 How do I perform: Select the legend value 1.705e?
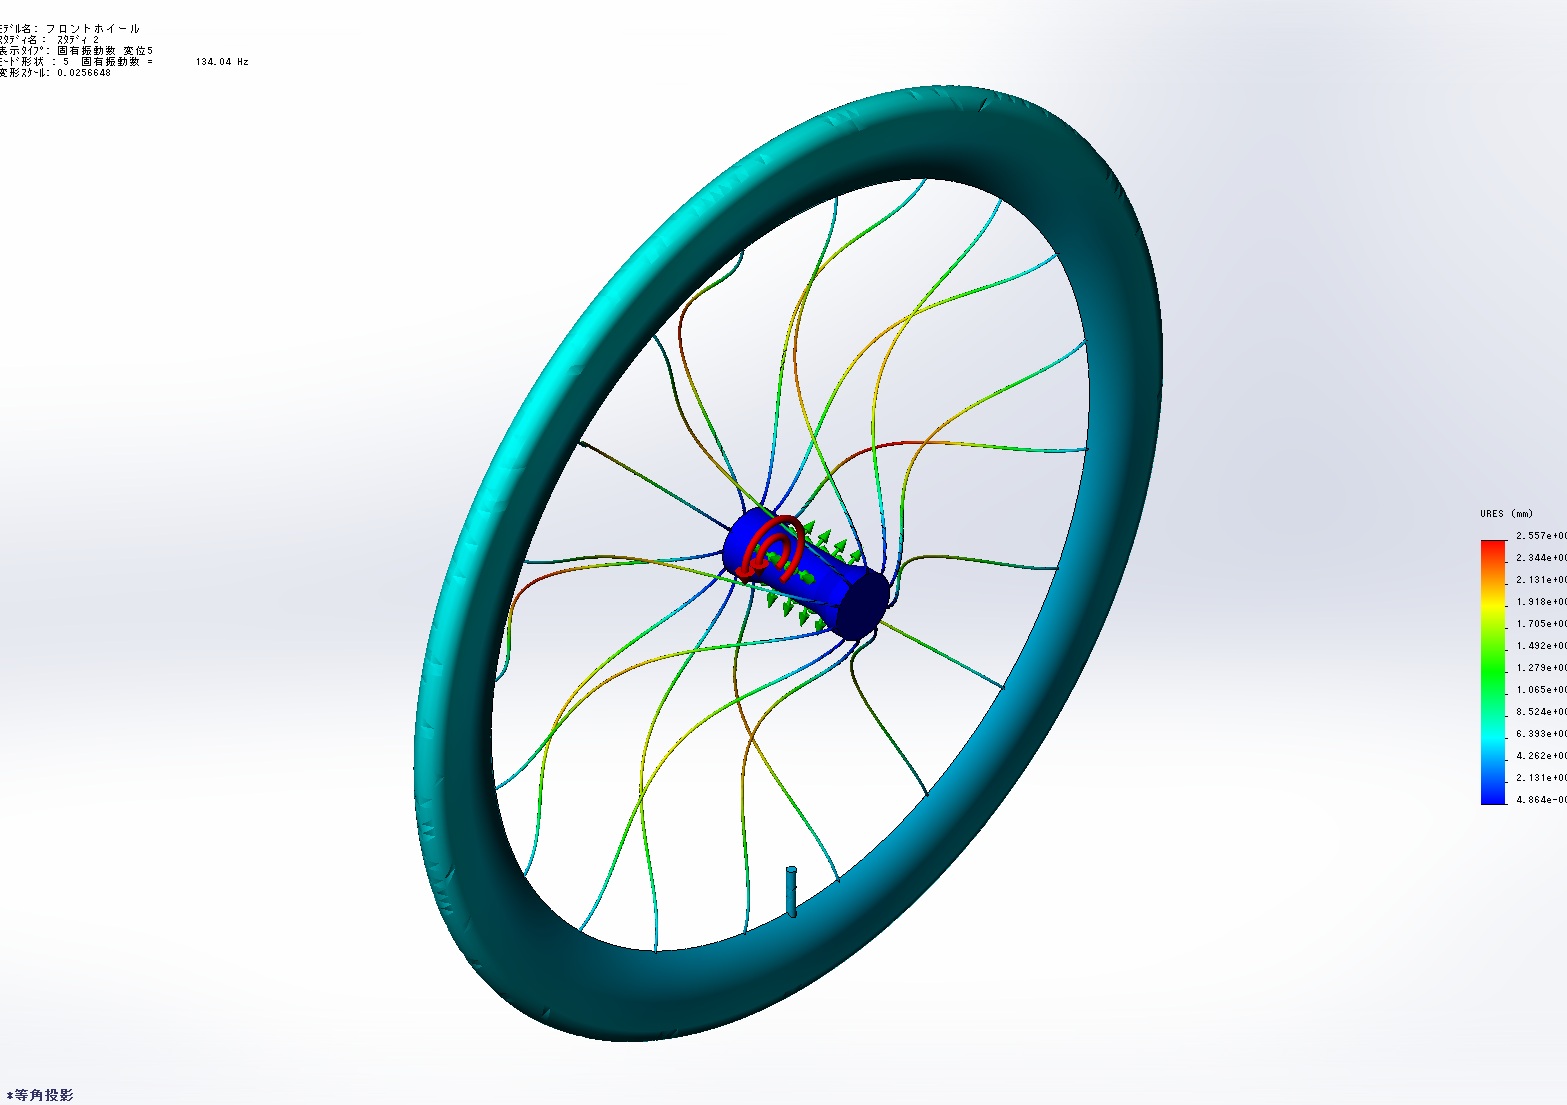(x=1541, y=624)
